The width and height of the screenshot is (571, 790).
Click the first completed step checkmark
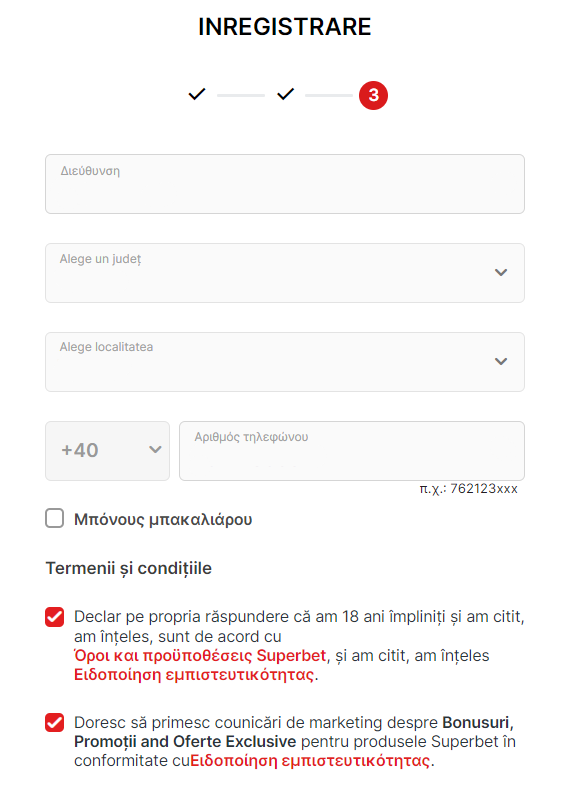coord(197,94)
